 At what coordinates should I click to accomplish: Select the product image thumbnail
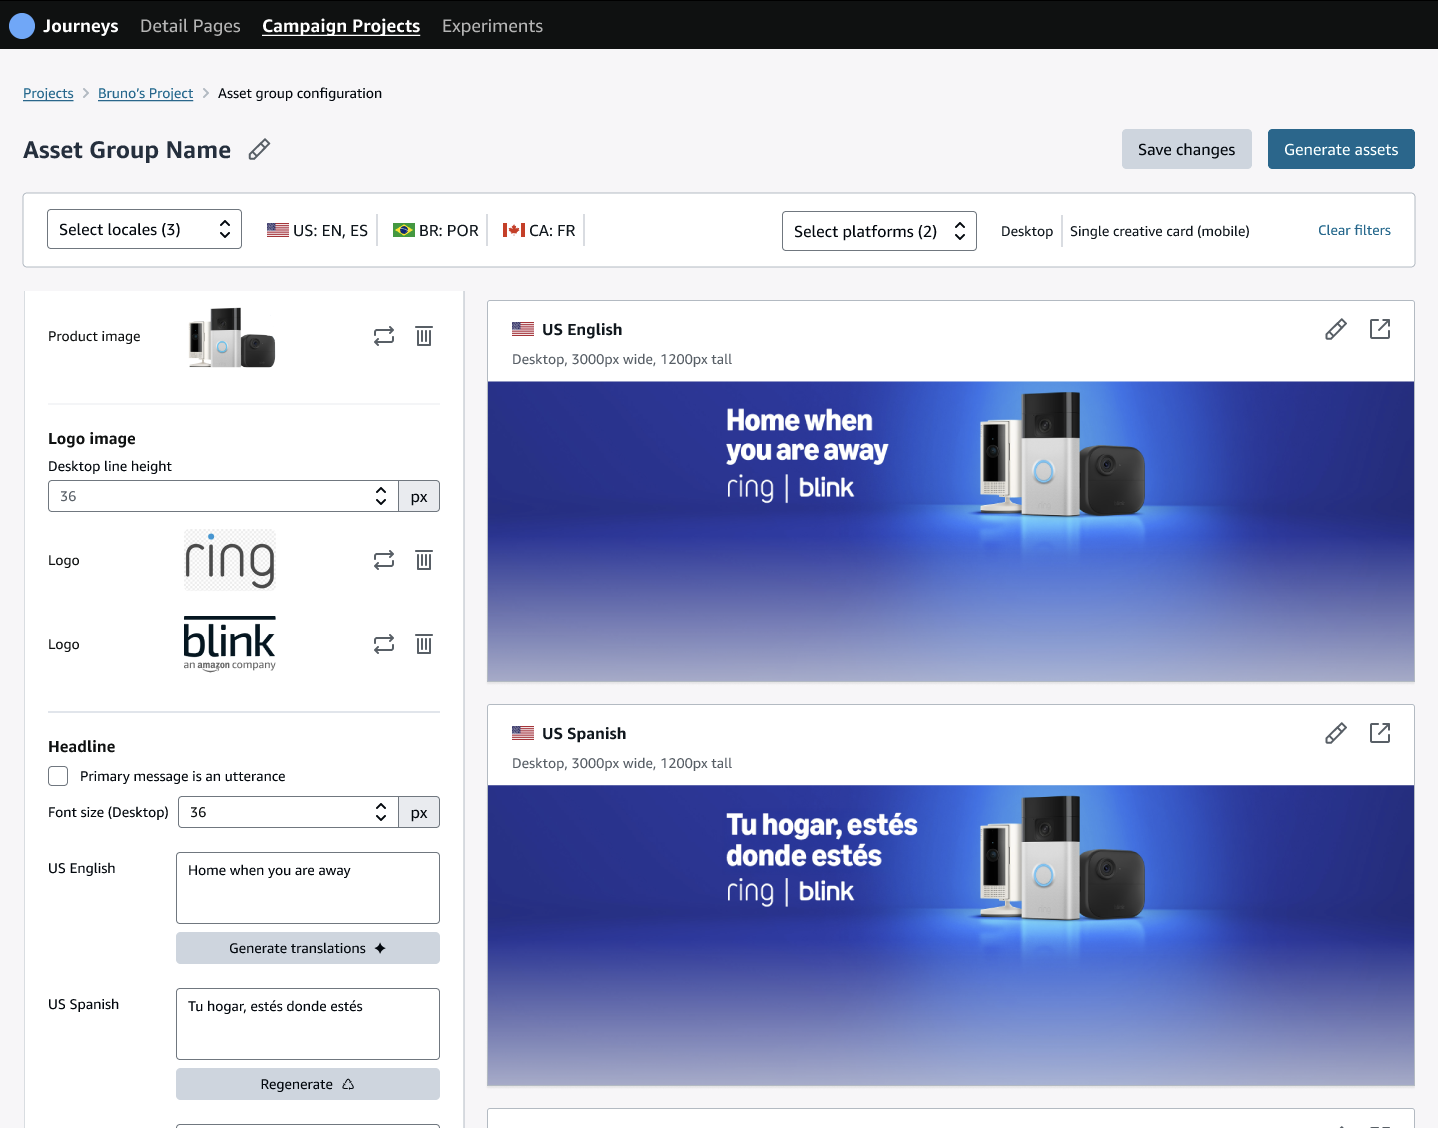tap(232, 337)
